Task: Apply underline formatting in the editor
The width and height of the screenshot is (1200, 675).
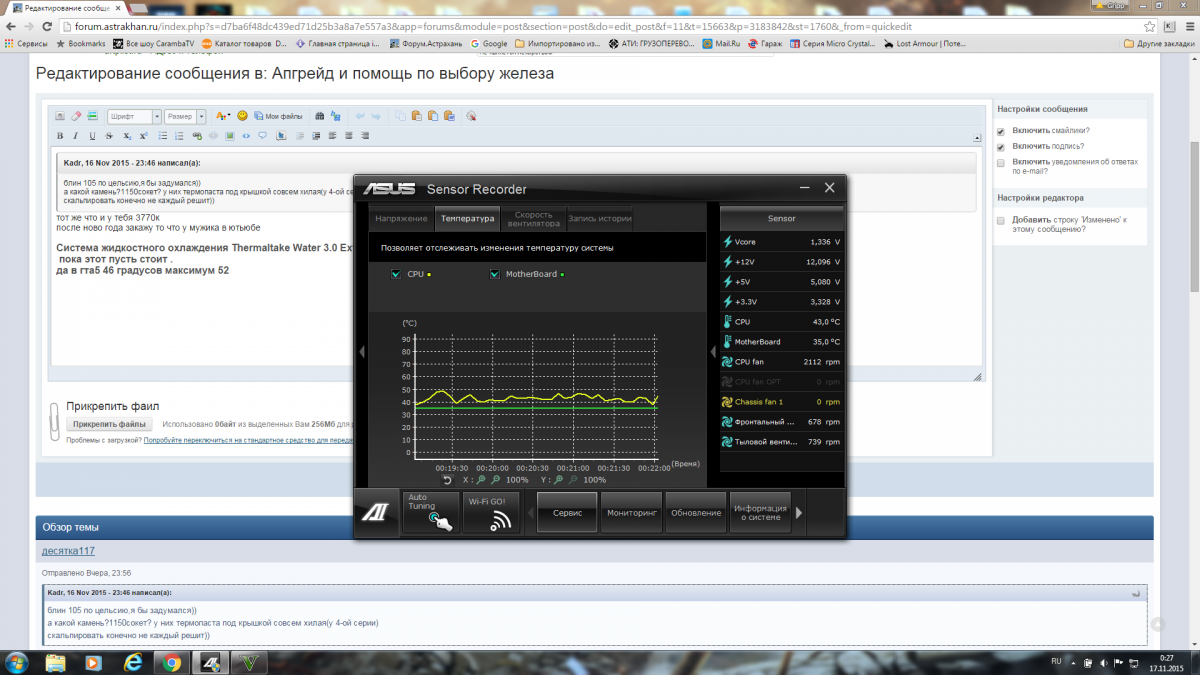Action: pos(93,135)
